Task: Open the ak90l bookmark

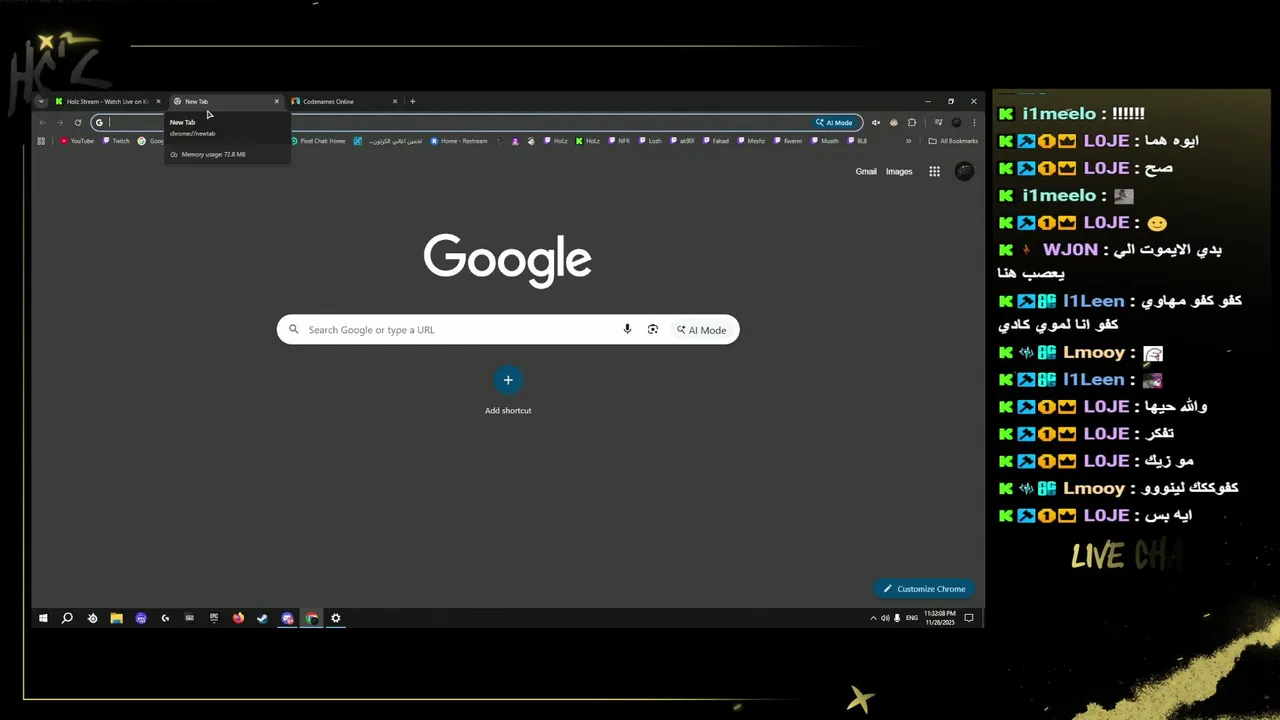Action: coord(682,141)
